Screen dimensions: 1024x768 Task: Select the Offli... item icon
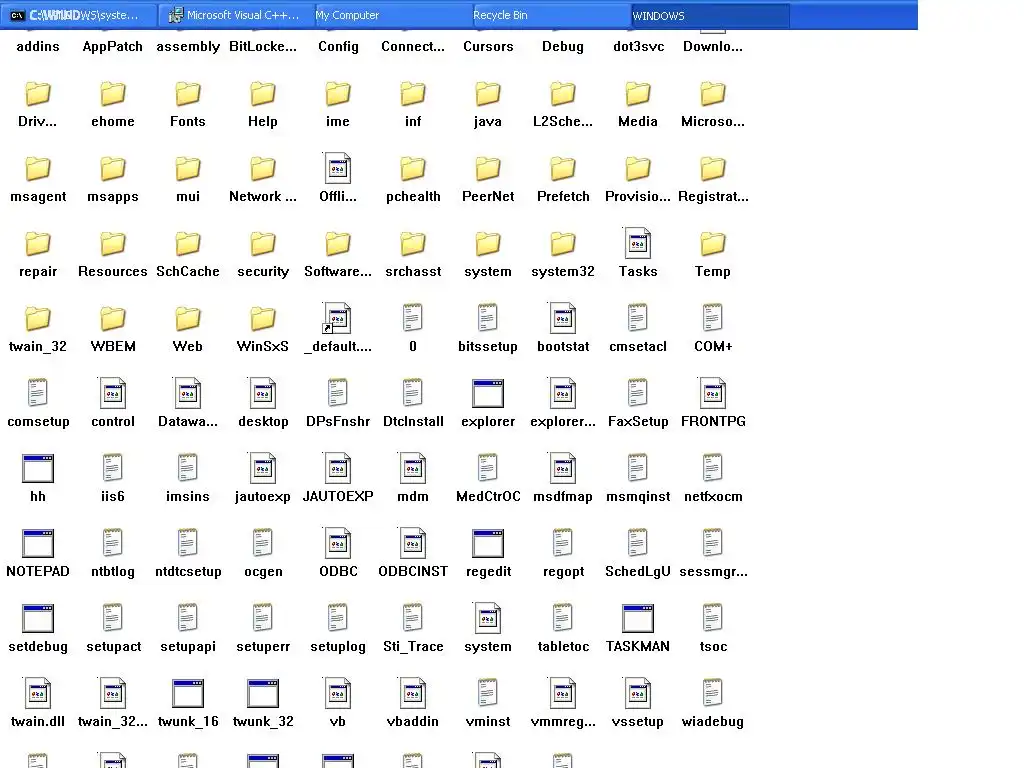point(338,168)
